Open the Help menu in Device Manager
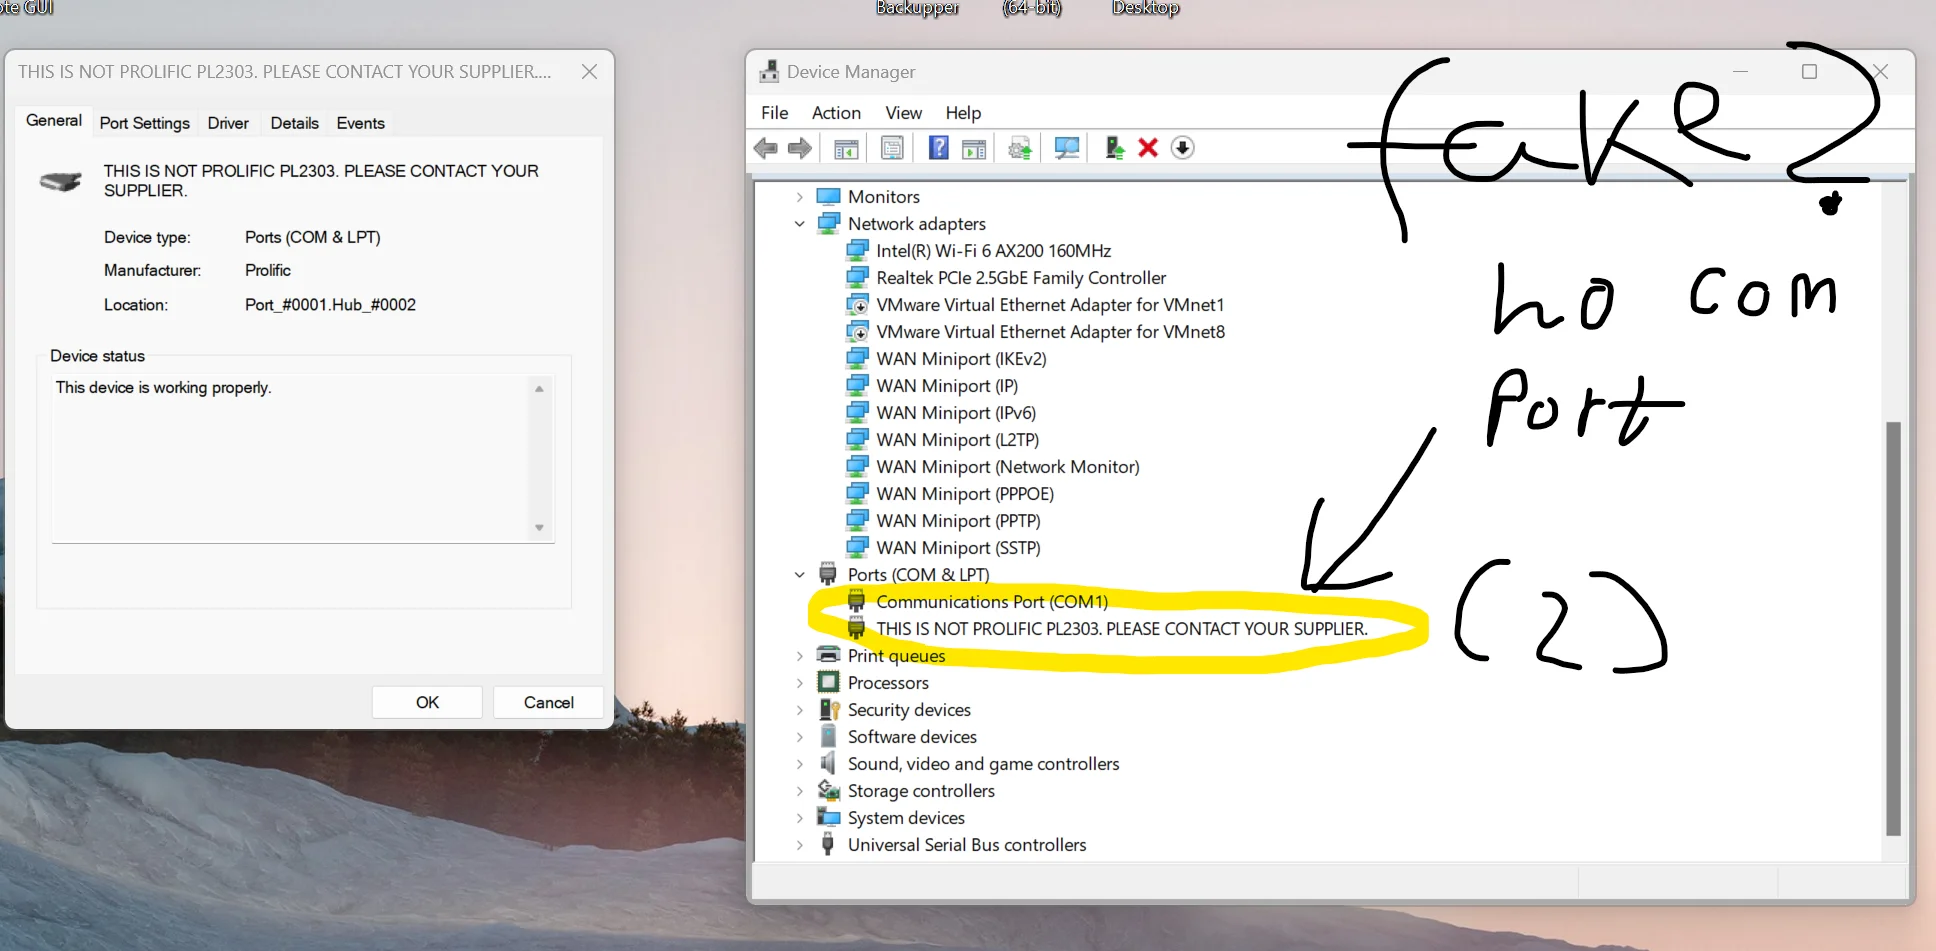Screen dimensions: 1936x951 click(963, 113)
